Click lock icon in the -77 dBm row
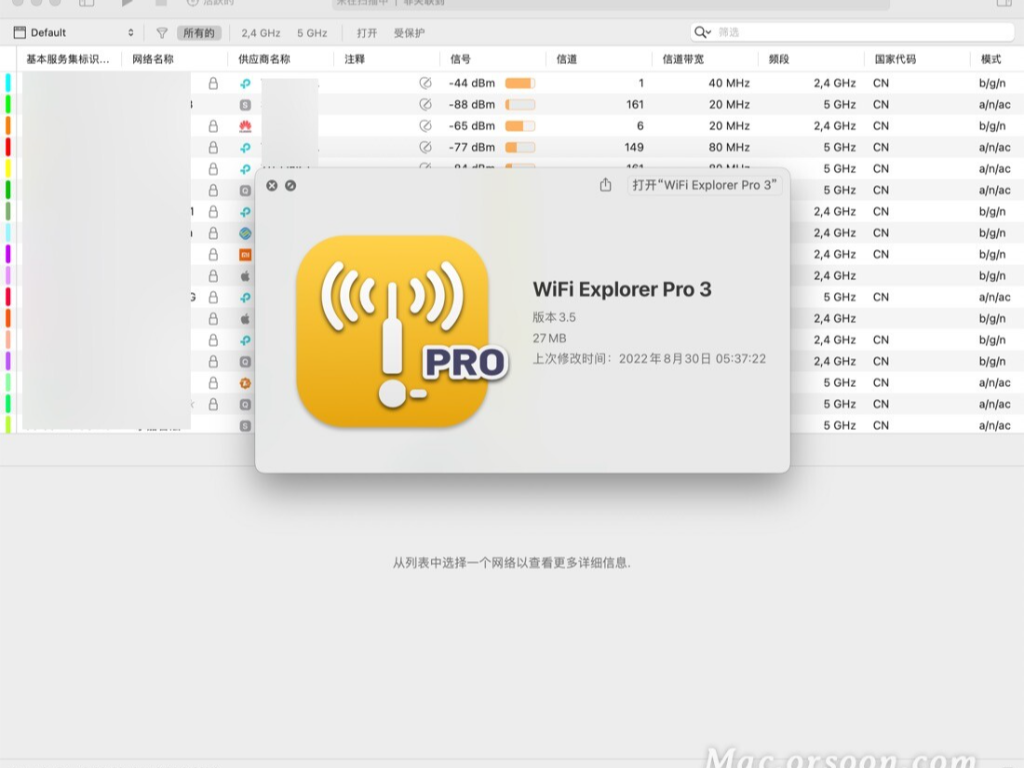Viewport: 1024px width, 768px height. 213,148
